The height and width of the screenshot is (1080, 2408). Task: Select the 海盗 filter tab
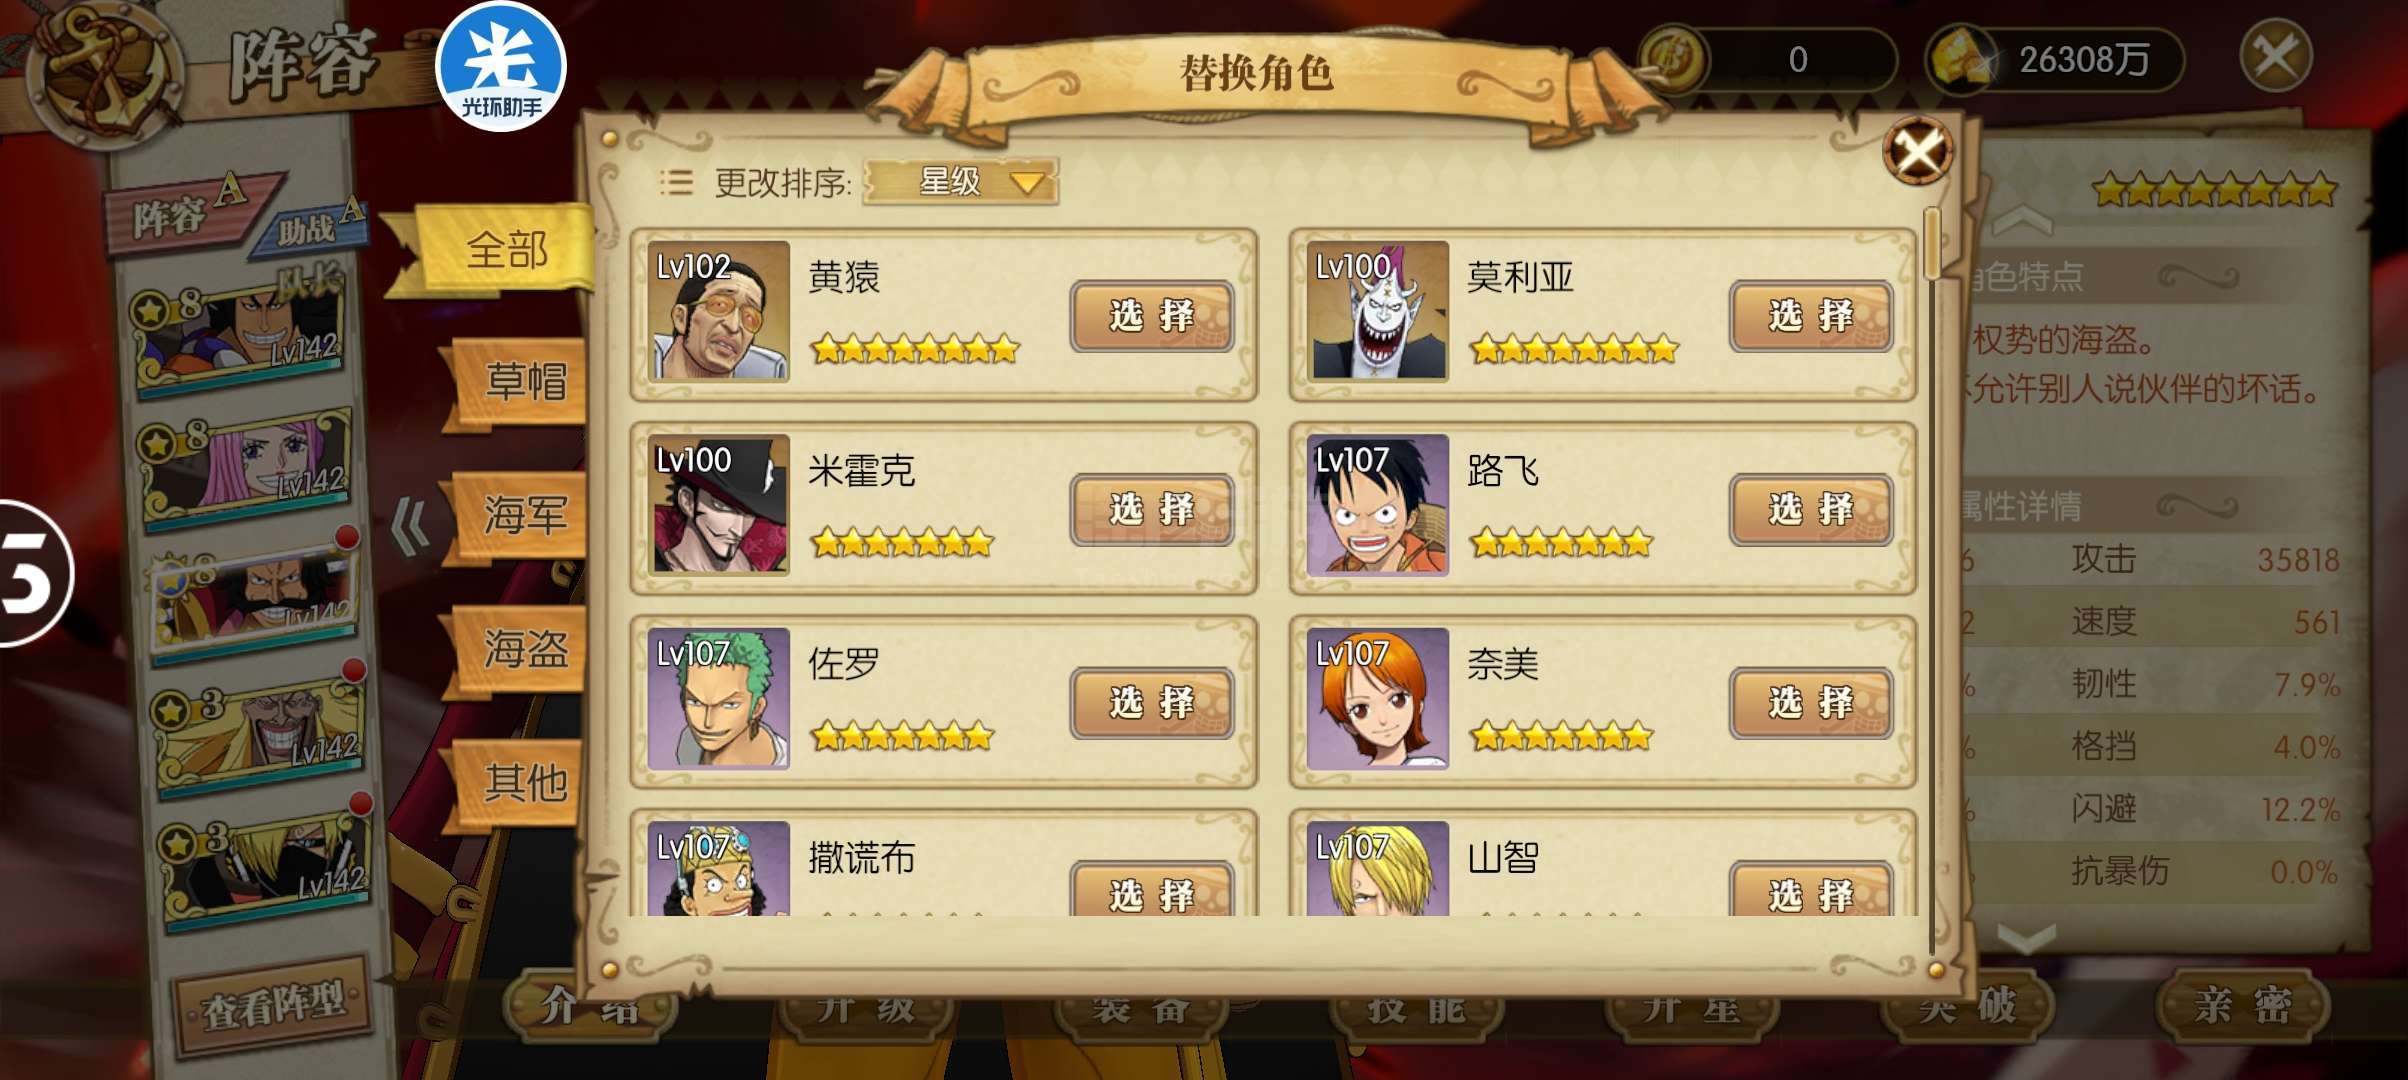coord(518,649)
